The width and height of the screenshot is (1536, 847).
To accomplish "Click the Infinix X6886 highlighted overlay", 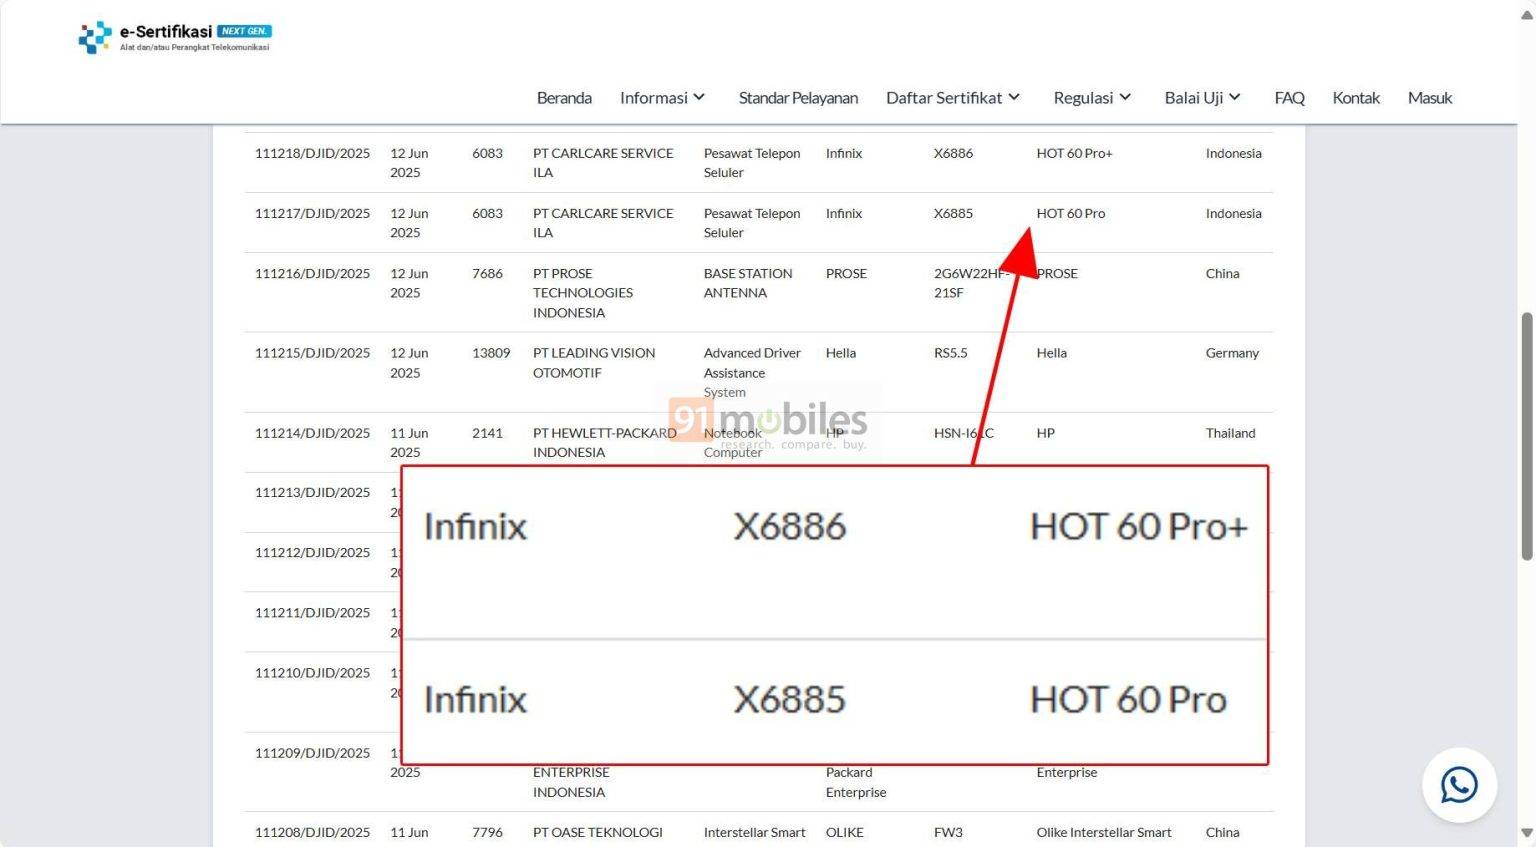I will tap(835, 527).
